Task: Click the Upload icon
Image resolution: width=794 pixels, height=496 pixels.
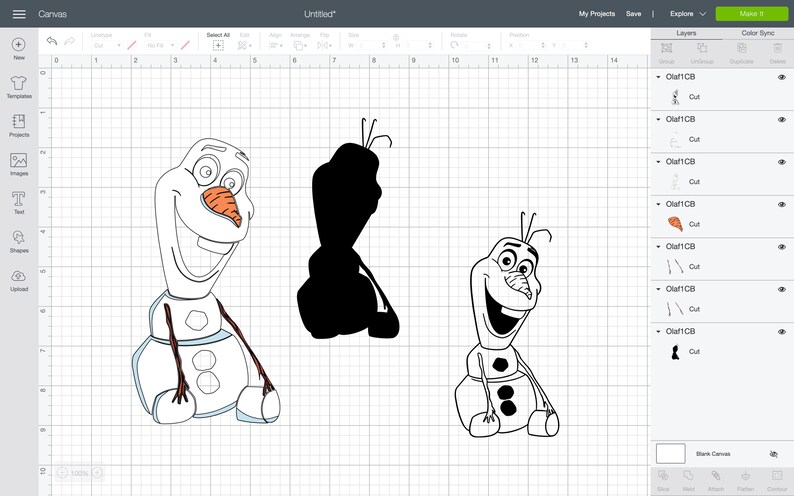Action: (x=19, y=276)
